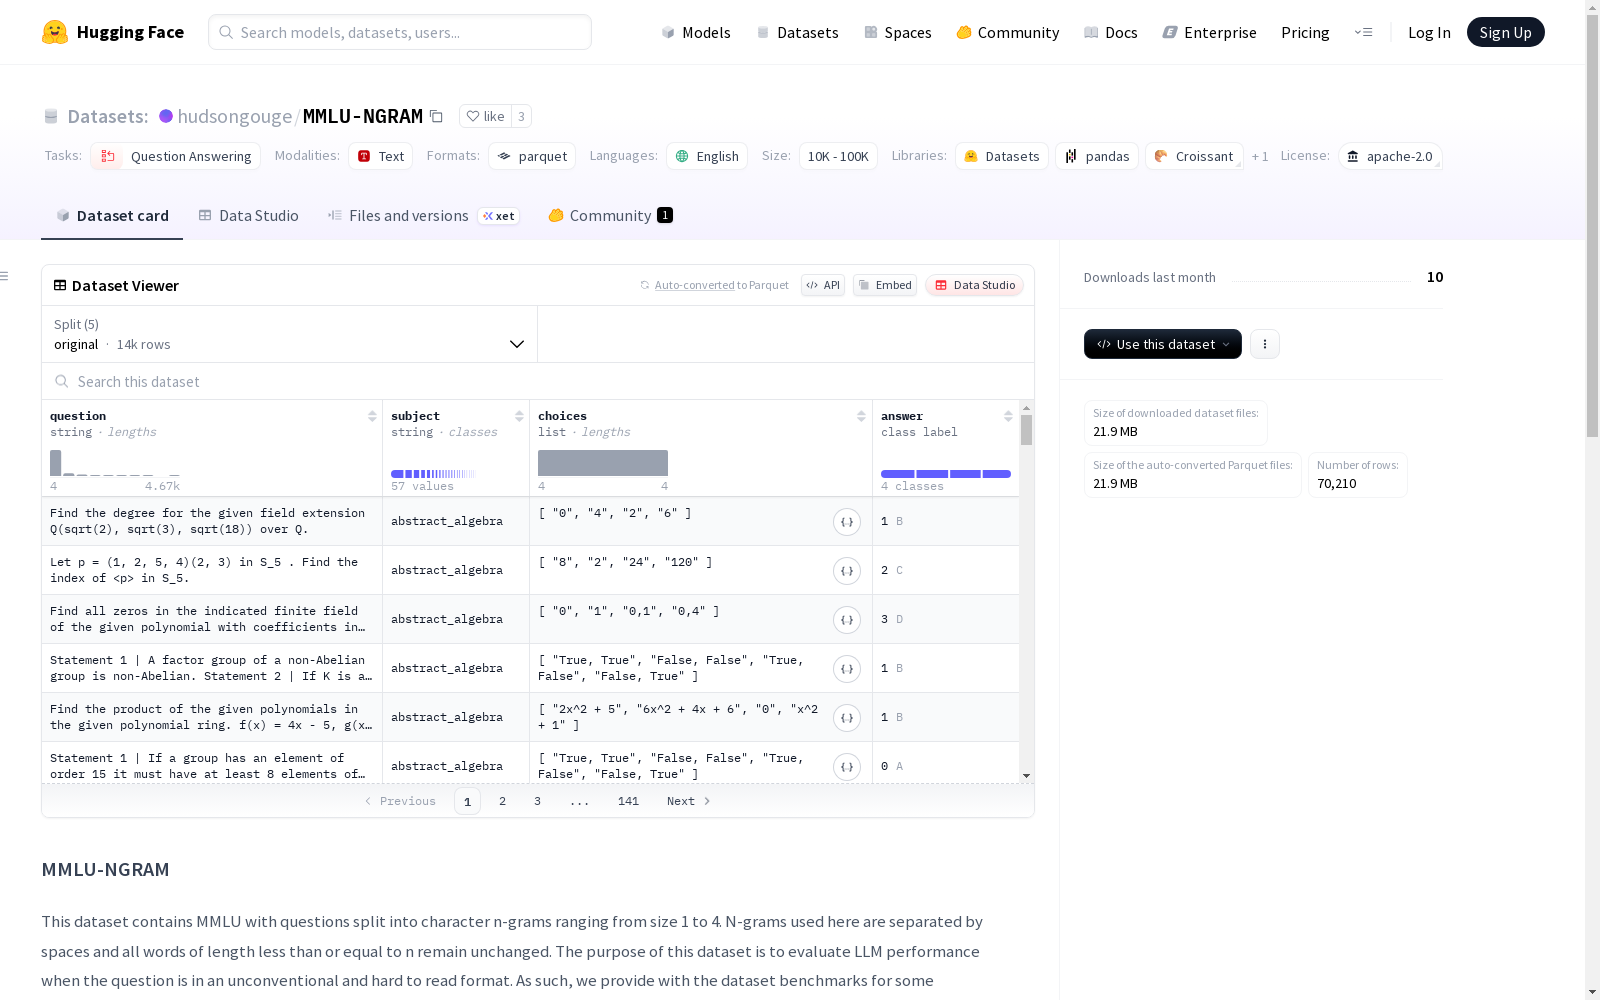Copy dataset name with the copy icon
Screen dimensions: 1600x1000
[436, 116]
